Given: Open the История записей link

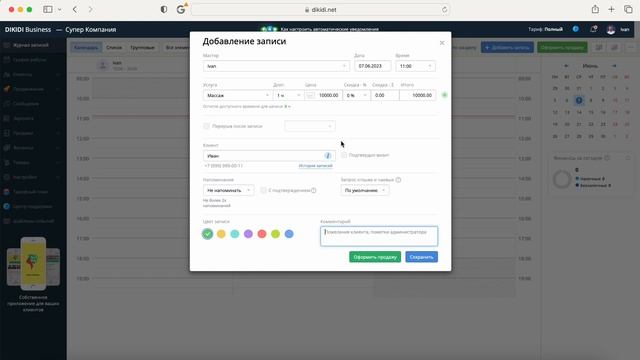Looking at the screenshot, I should pyautogui.click(x=316, y=166).
